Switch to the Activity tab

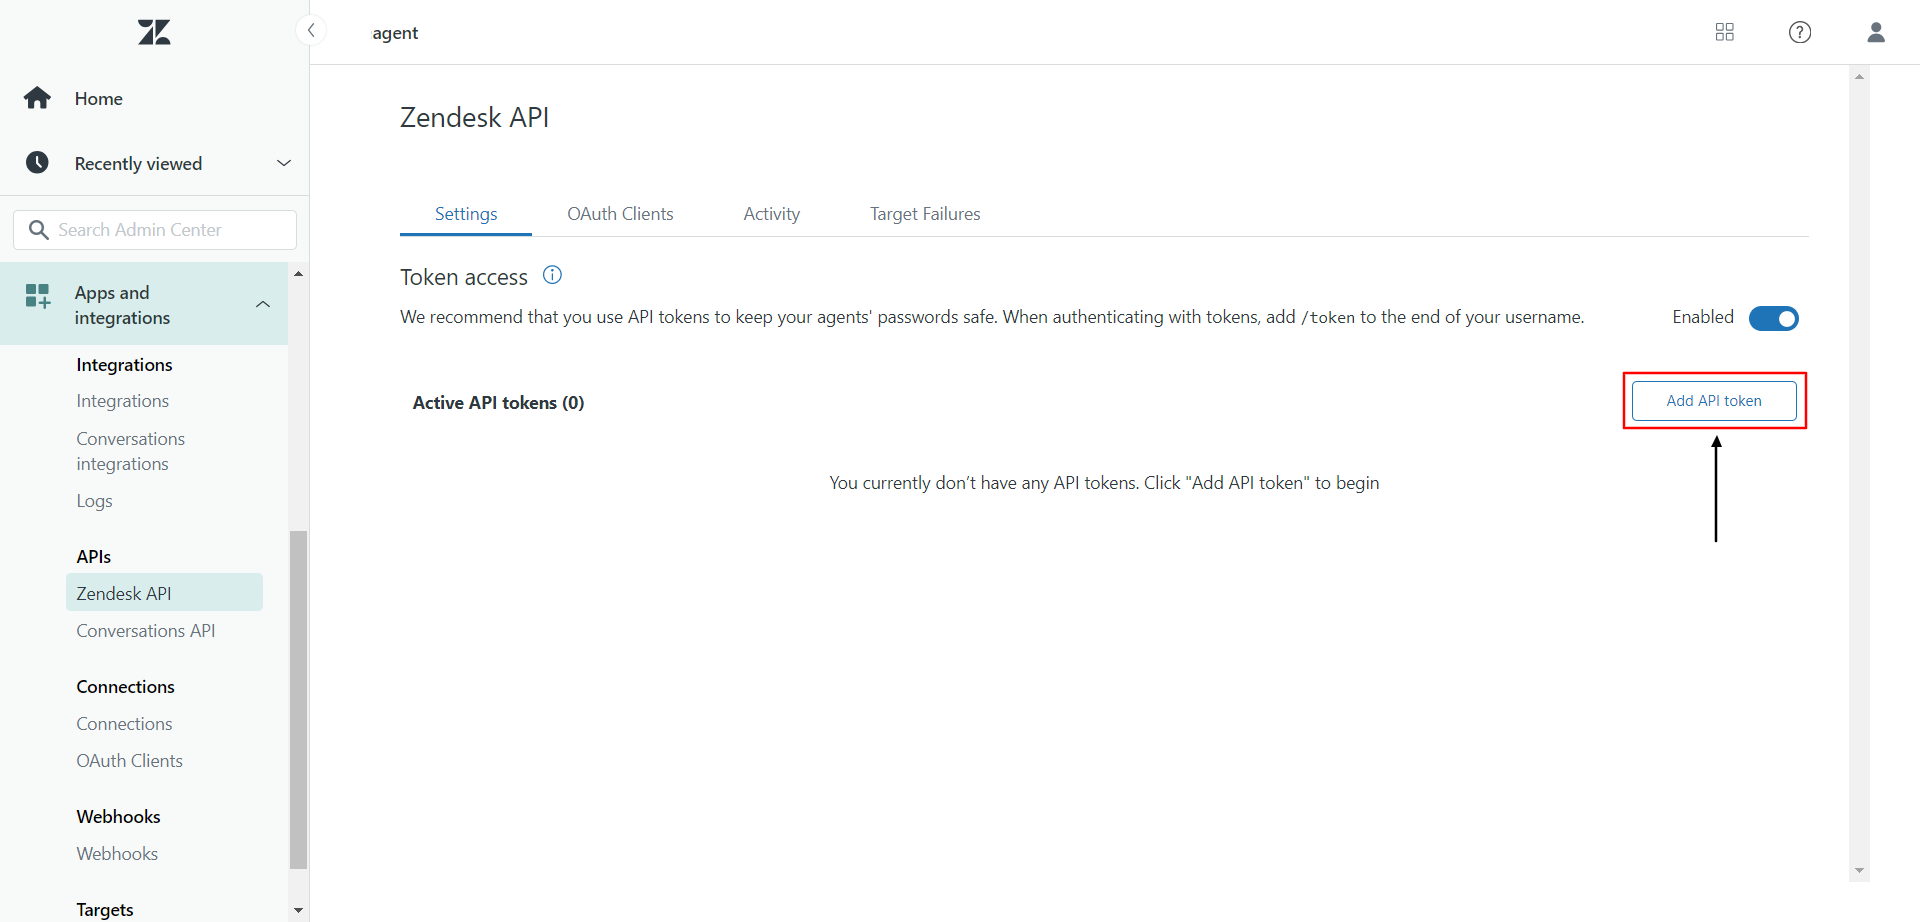coord(771,214)
